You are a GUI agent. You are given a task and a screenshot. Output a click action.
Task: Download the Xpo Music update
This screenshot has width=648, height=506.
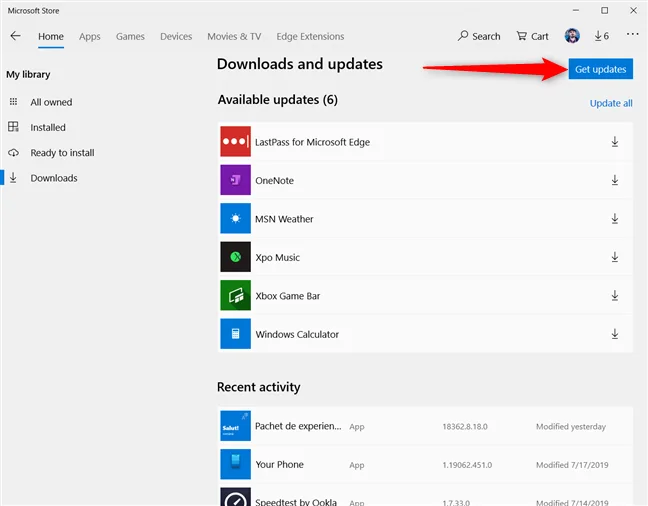(x=615, y=257)
